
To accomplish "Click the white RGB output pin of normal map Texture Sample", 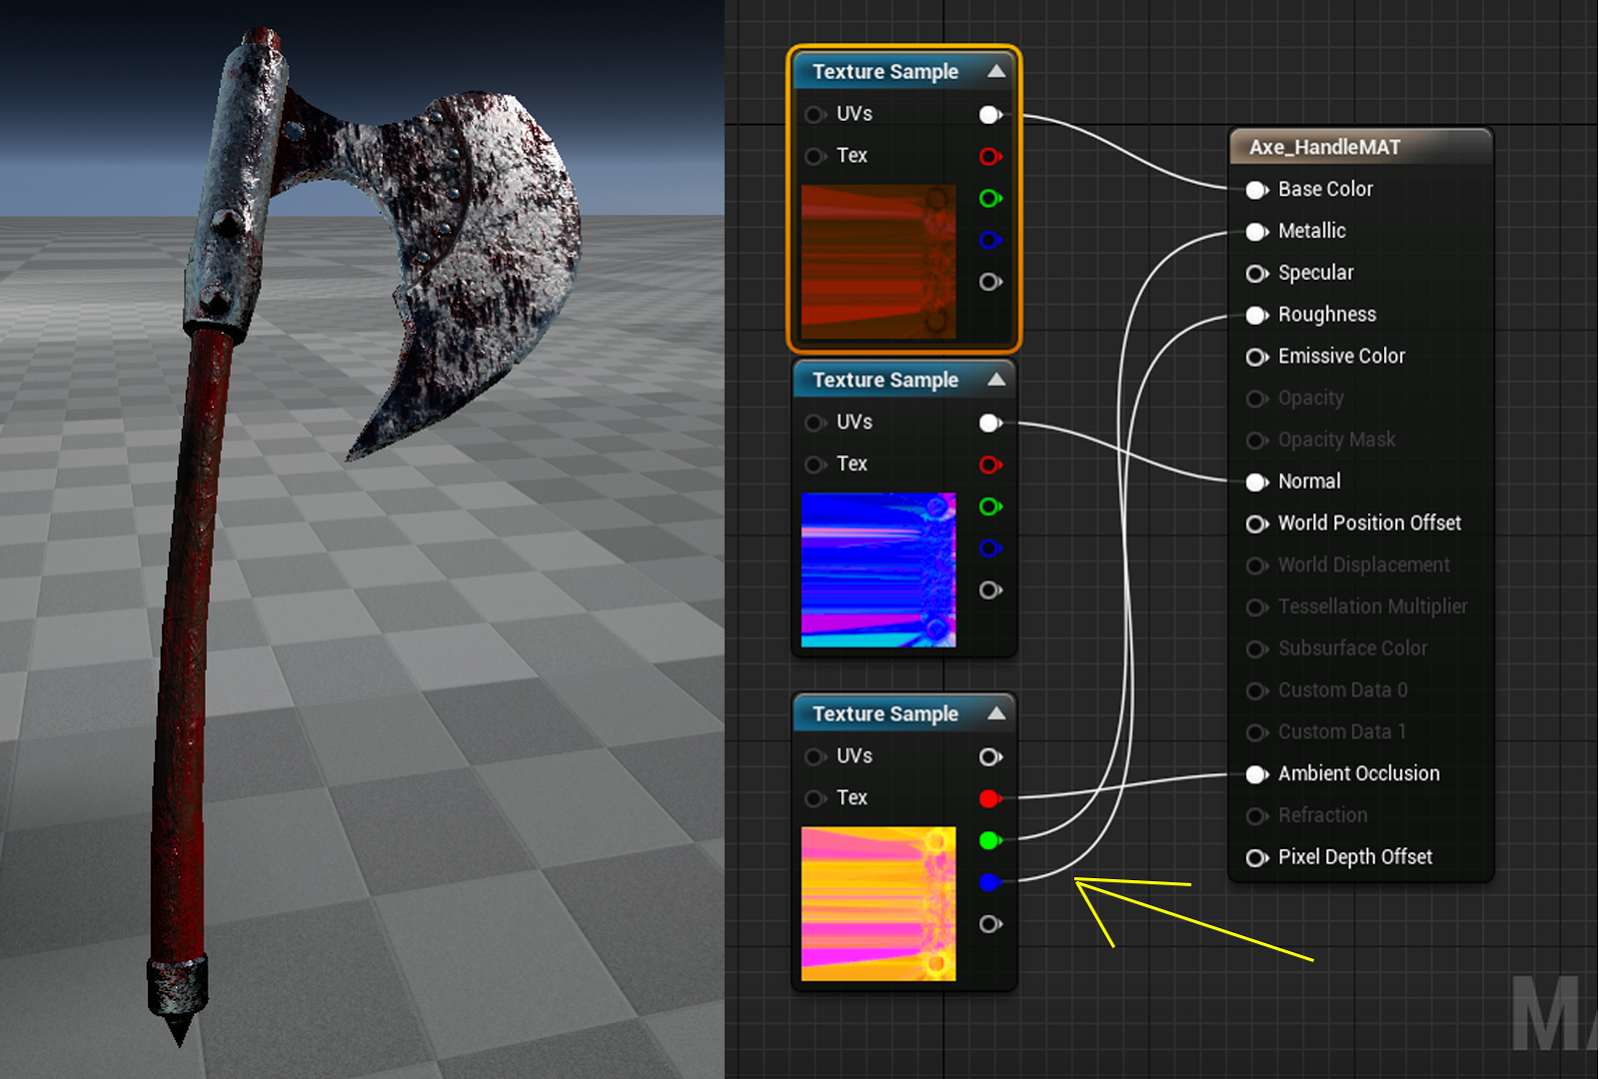I will [990, 423].
